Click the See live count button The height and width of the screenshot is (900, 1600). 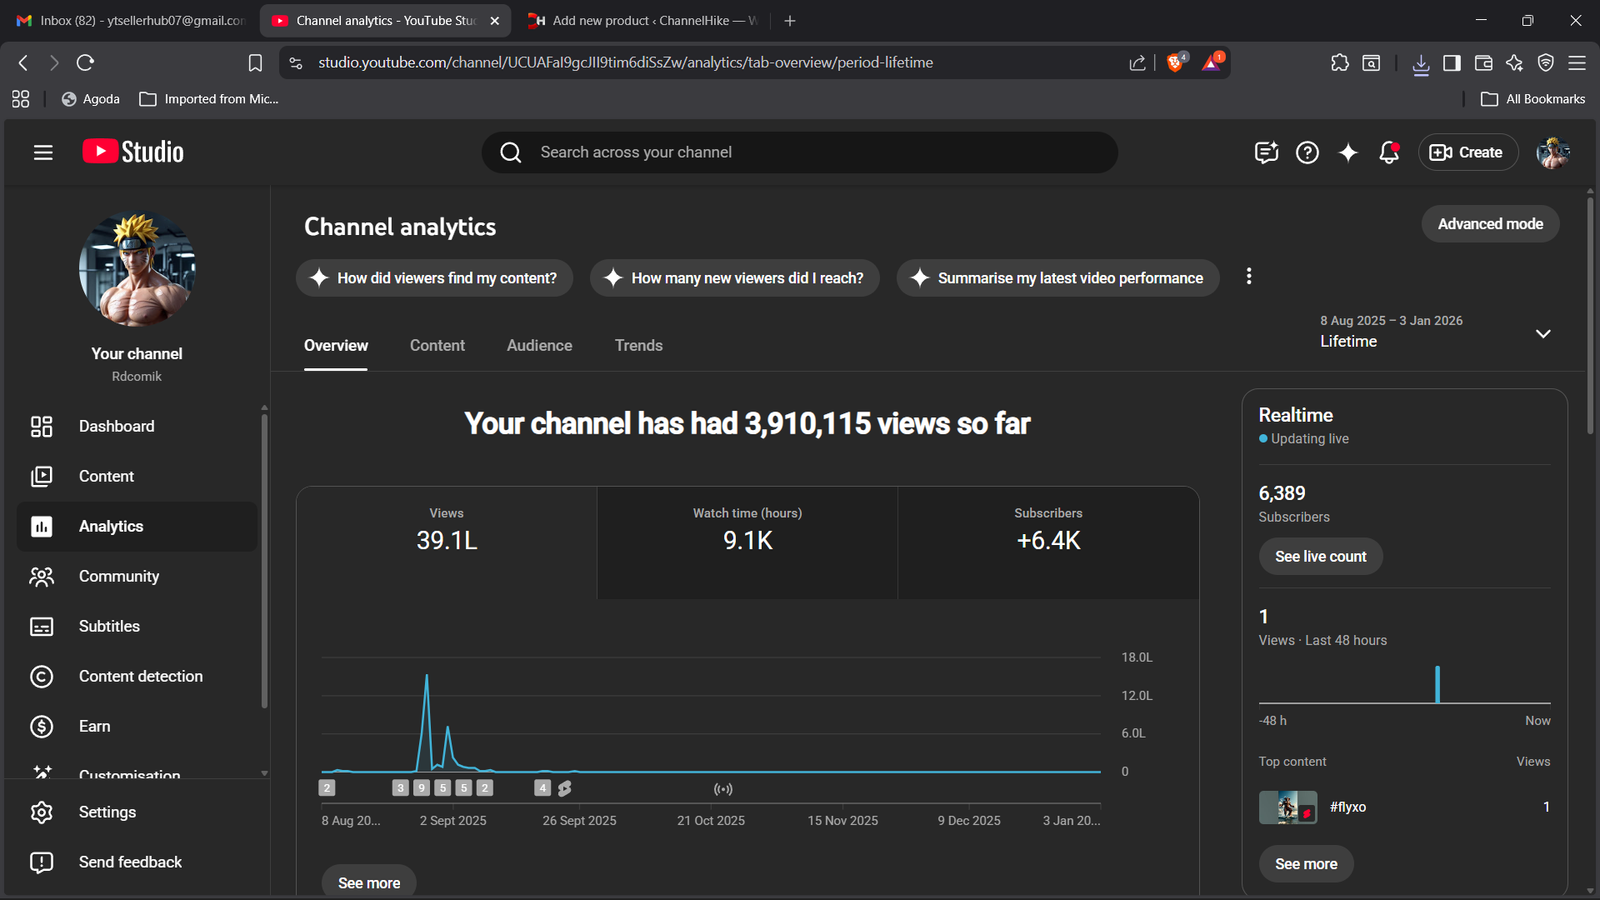click(x=1320, y=556)
